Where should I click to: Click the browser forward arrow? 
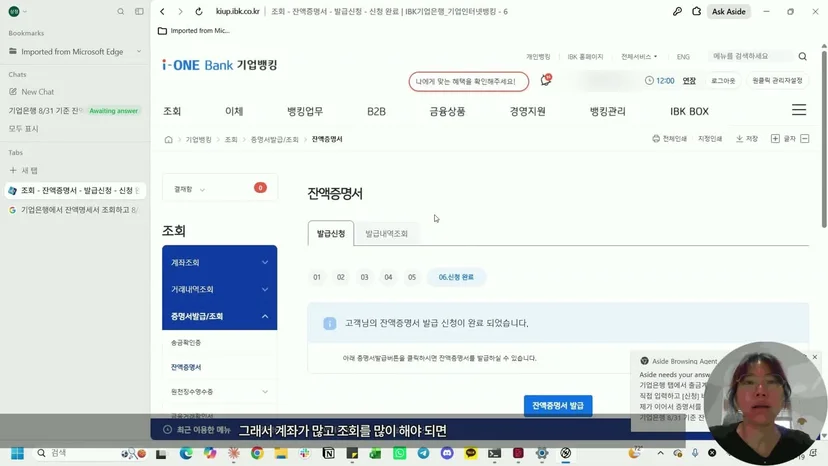180,11
